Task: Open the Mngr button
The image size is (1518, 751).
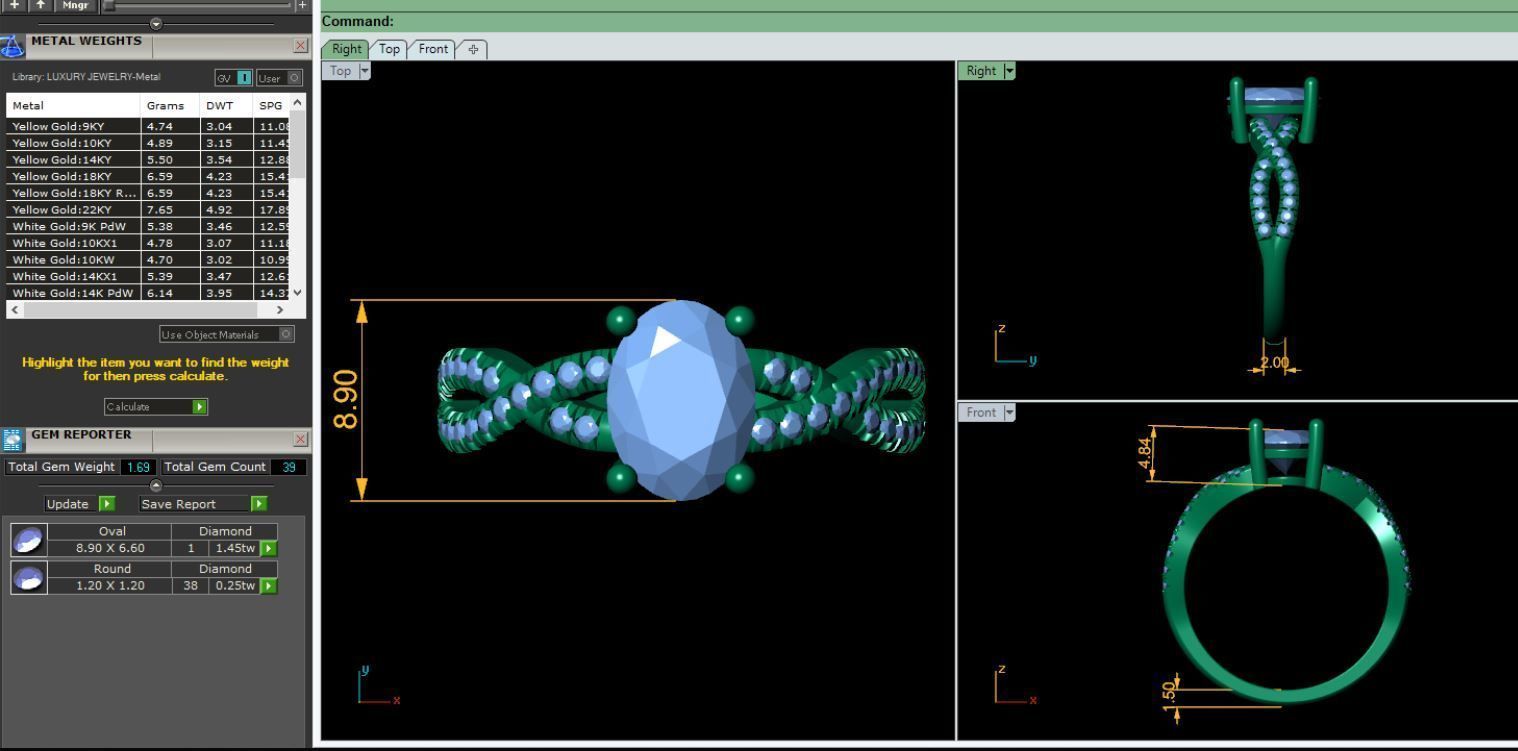Action: (x=74, y=5)
